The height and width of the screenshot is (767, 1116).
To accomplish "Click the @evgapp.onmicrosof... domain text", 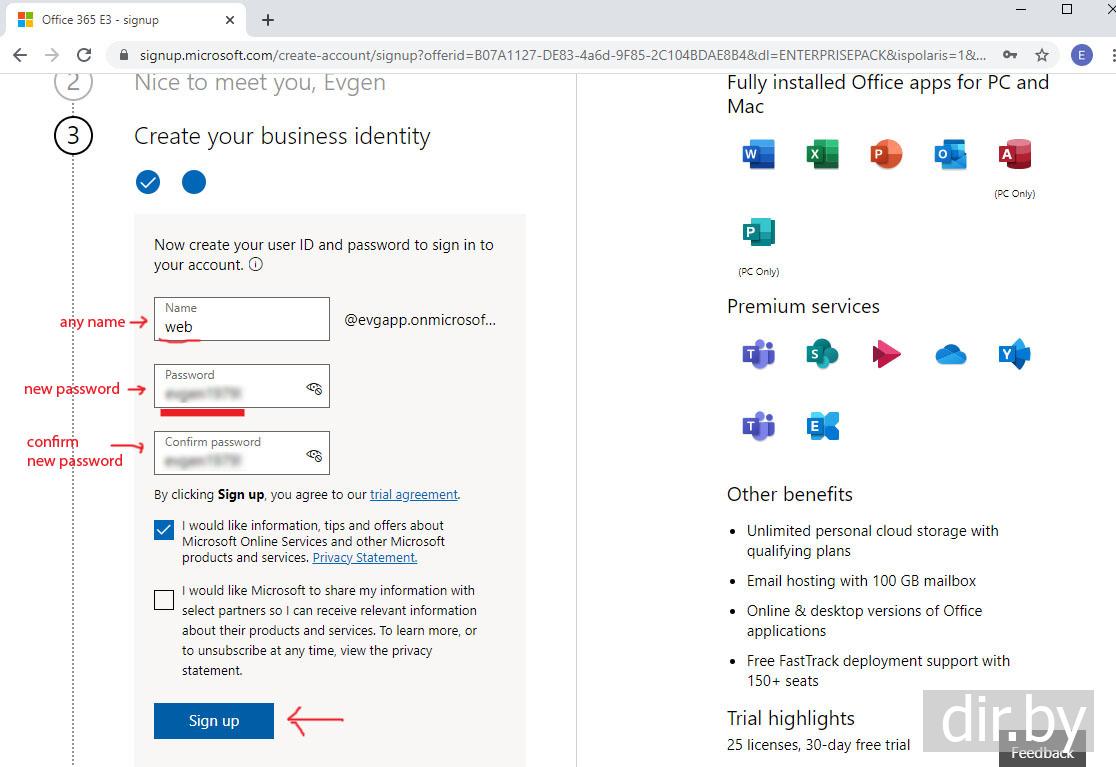I will (x=420, y=320).
